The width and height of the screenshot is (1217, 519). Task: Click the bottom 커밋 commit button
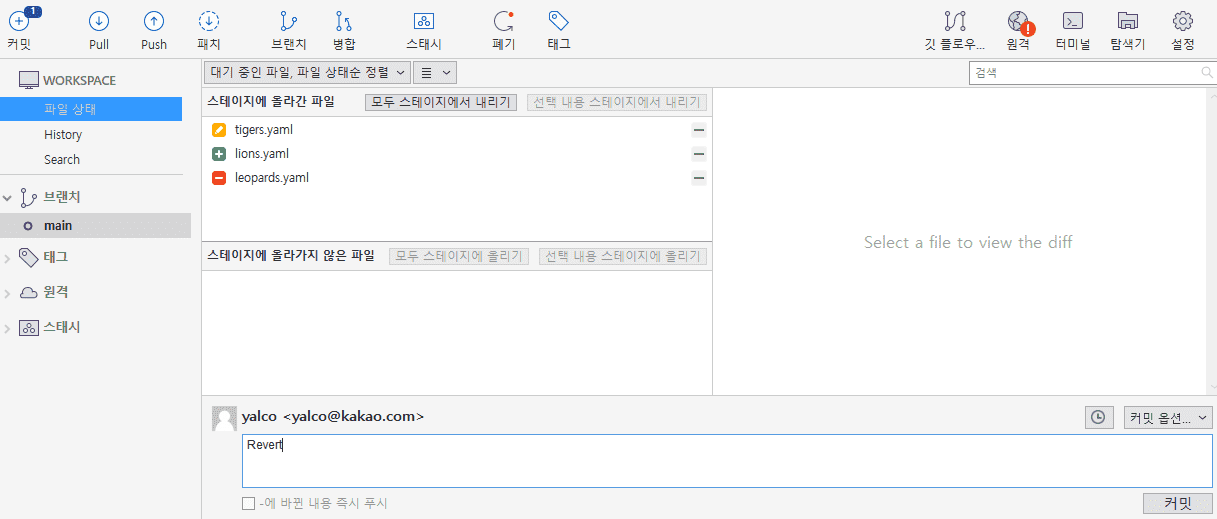(1178, 503)
